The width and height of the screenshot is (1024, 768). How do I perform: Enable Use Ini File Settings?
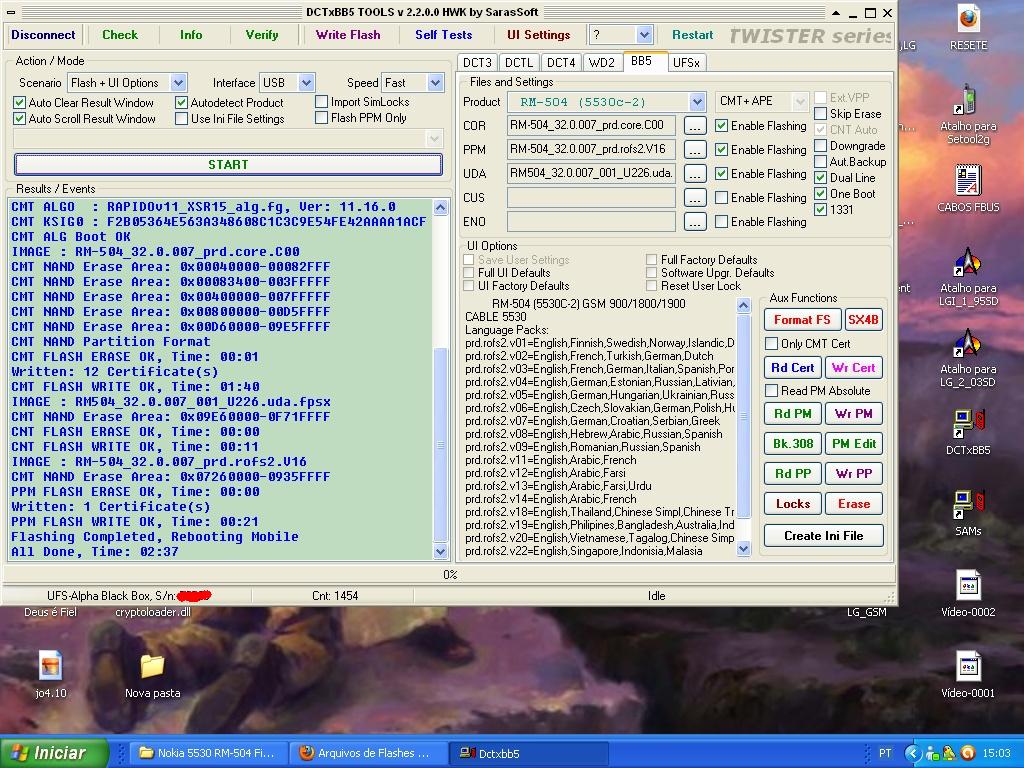tap(182, 119)
